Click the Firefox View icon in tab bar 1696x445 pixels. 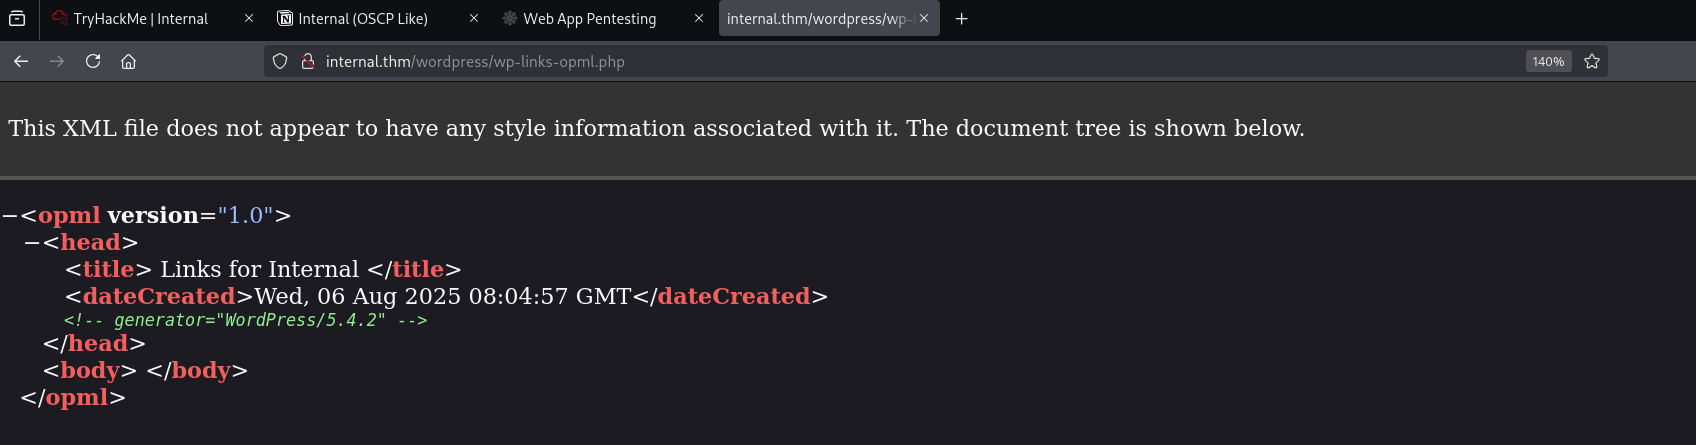pos(17,18)
